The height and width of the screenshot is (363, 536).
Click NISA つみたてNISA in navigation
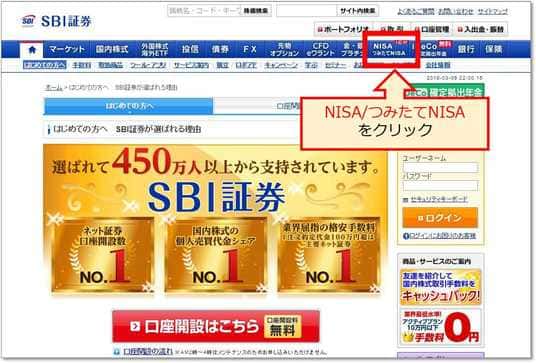(389, 49)
